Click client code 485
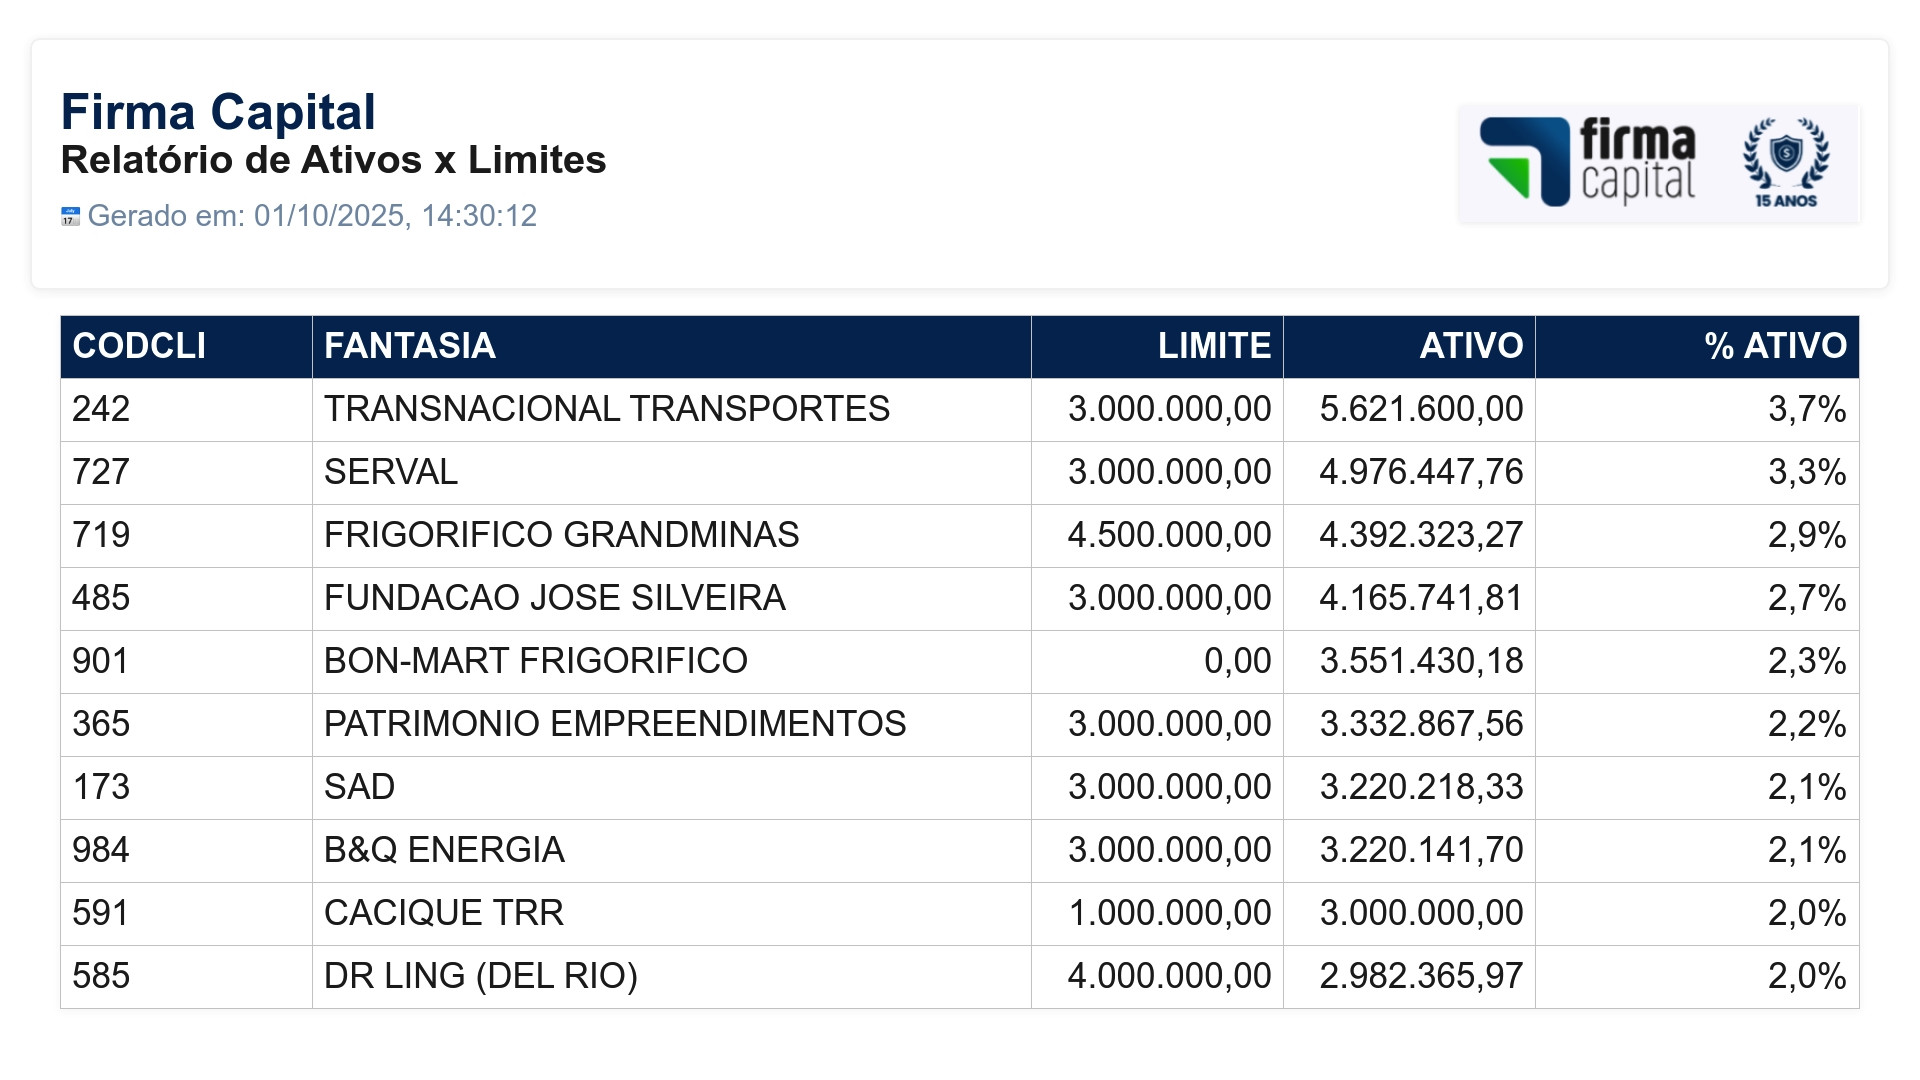Screen dimensions: 1920x1080 pyautogui.click(x=101, y=598)
